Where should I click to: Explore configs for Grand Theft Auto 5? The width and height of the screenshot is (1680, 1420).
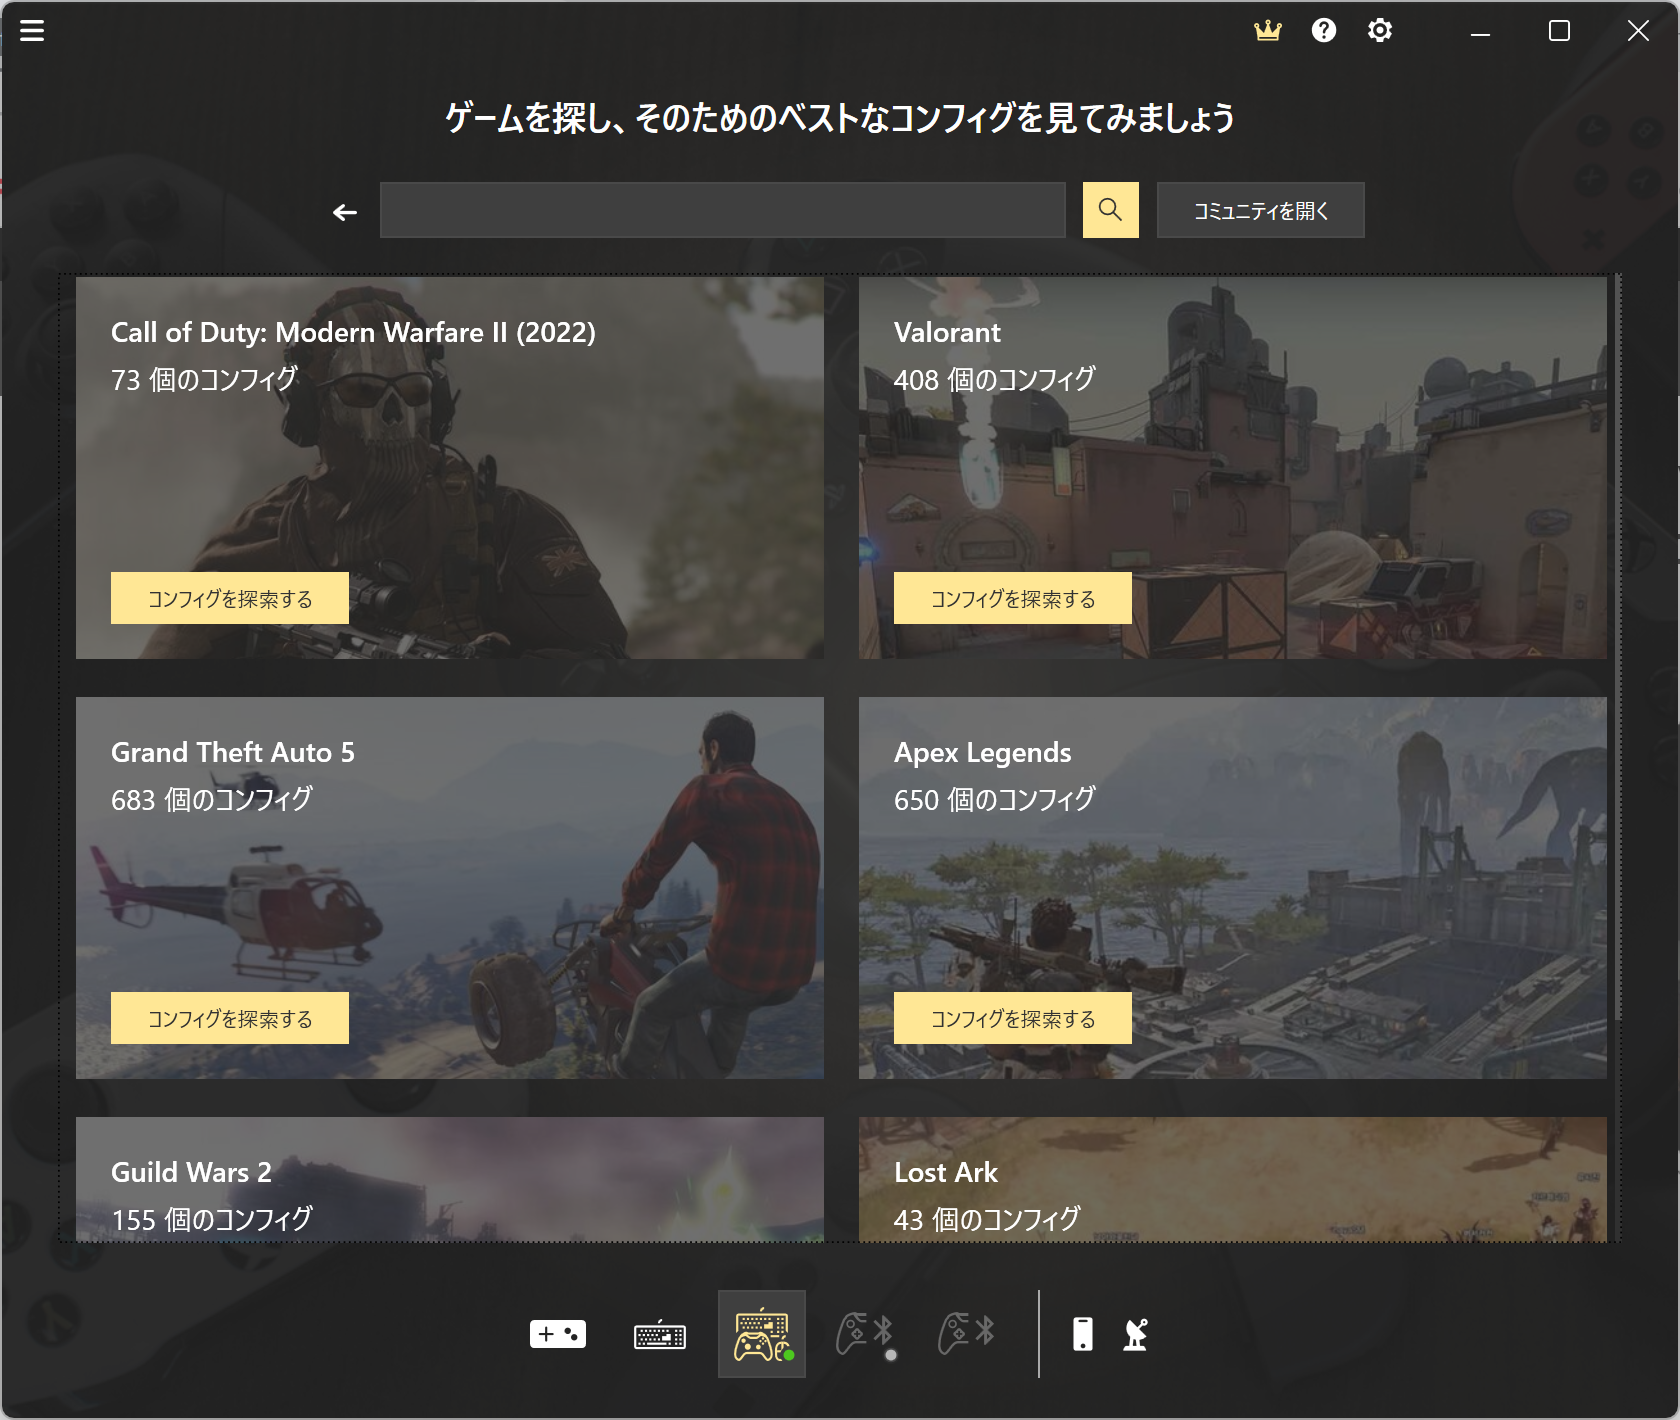tap(229, 1018)
